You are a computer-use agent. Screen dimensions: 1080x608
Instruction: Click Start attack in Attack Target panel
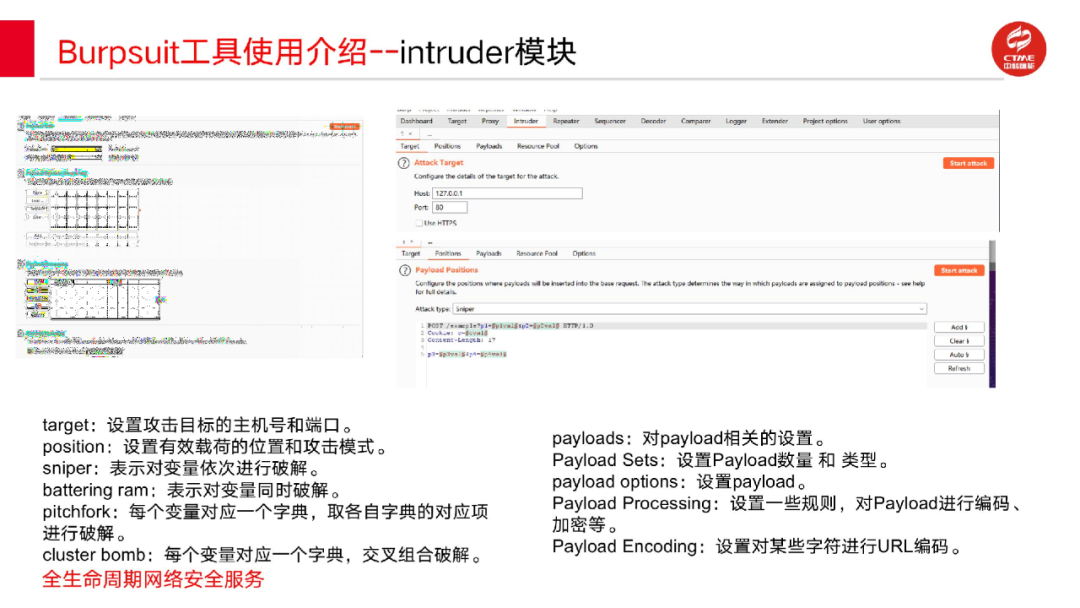tap(968, 164)
